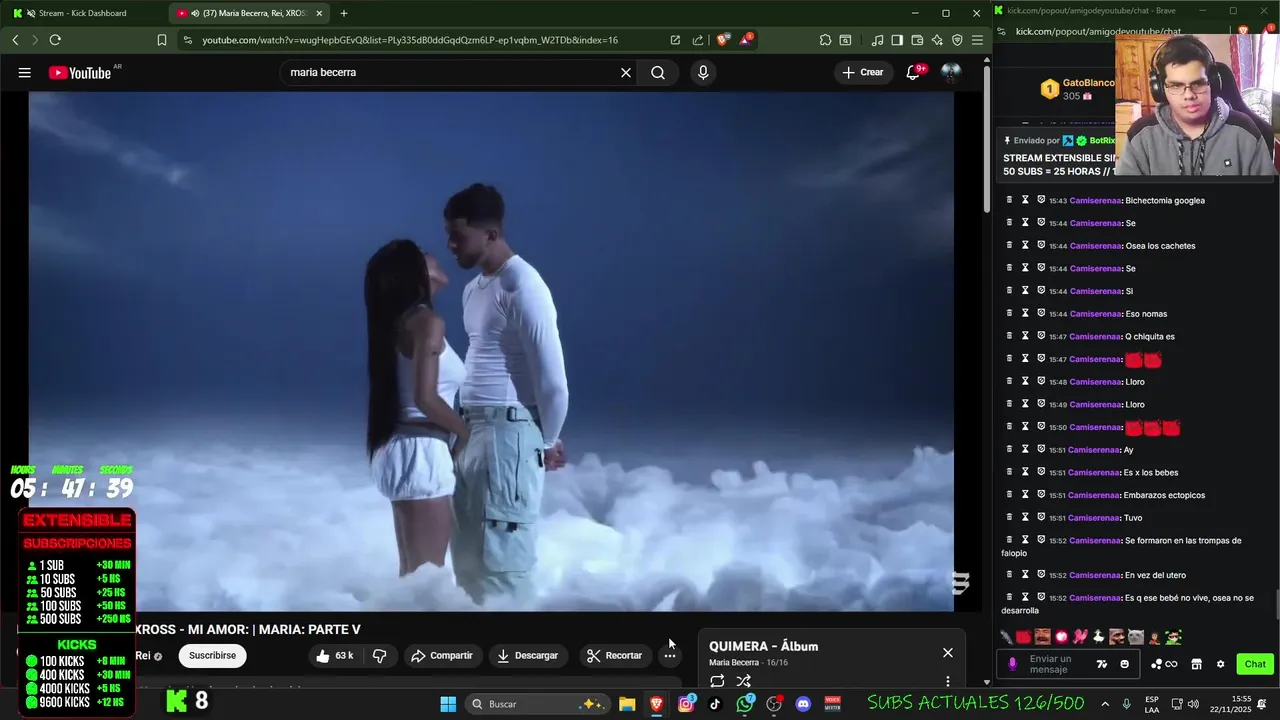Image resolution: width=1280 pixels, height=720 pixels.
Task: Open QUIMERA playlist three-dot options menu
Action: (948, 681)
